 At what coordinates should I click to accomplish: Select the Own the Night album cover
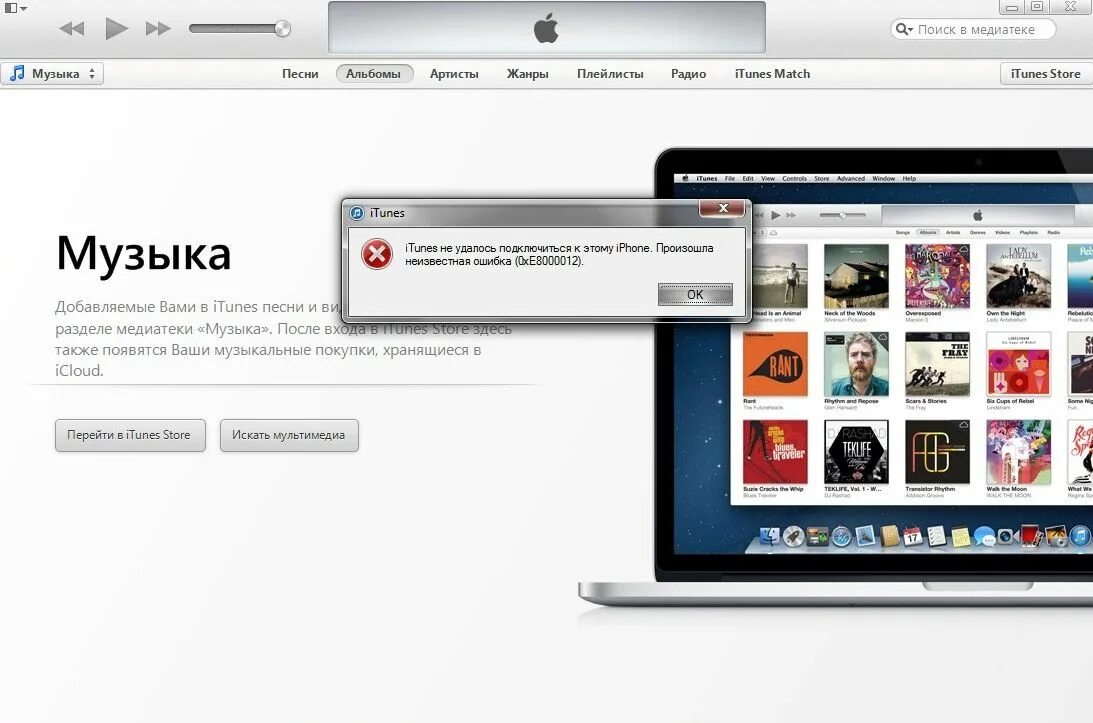tap(1018, 276)
